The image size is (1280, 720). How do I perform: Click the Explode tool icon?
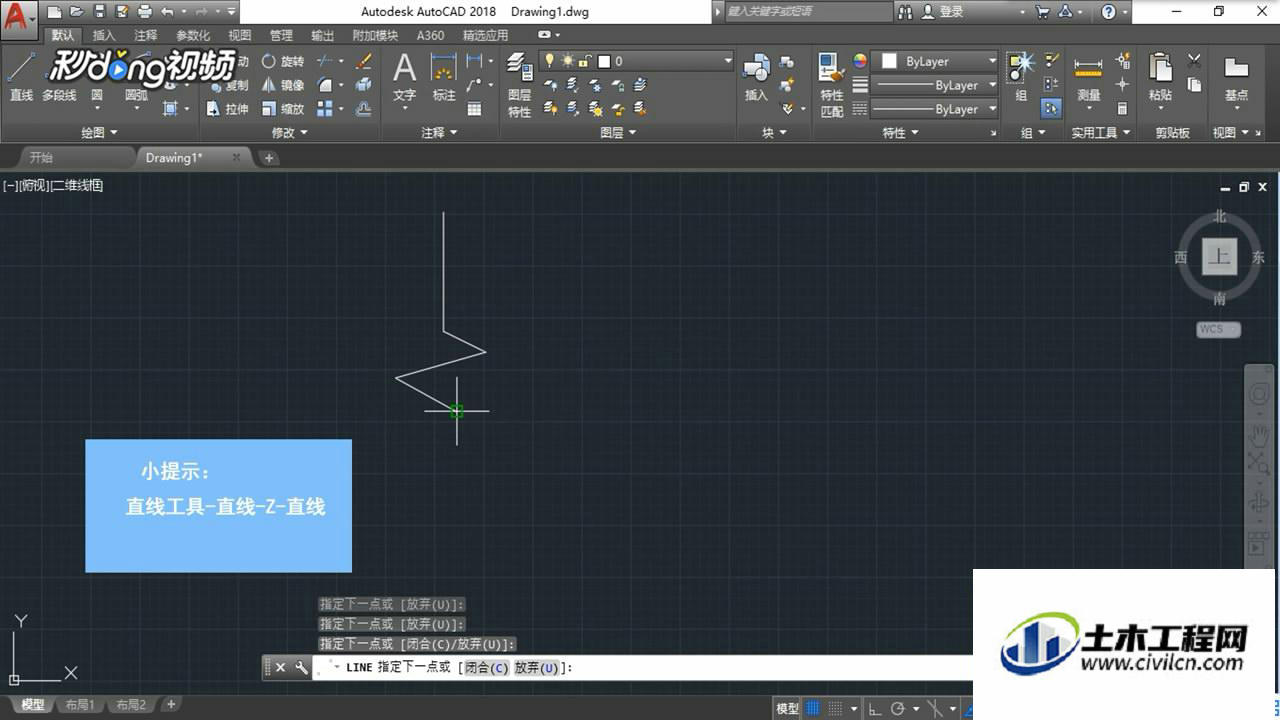click(364, 85)
